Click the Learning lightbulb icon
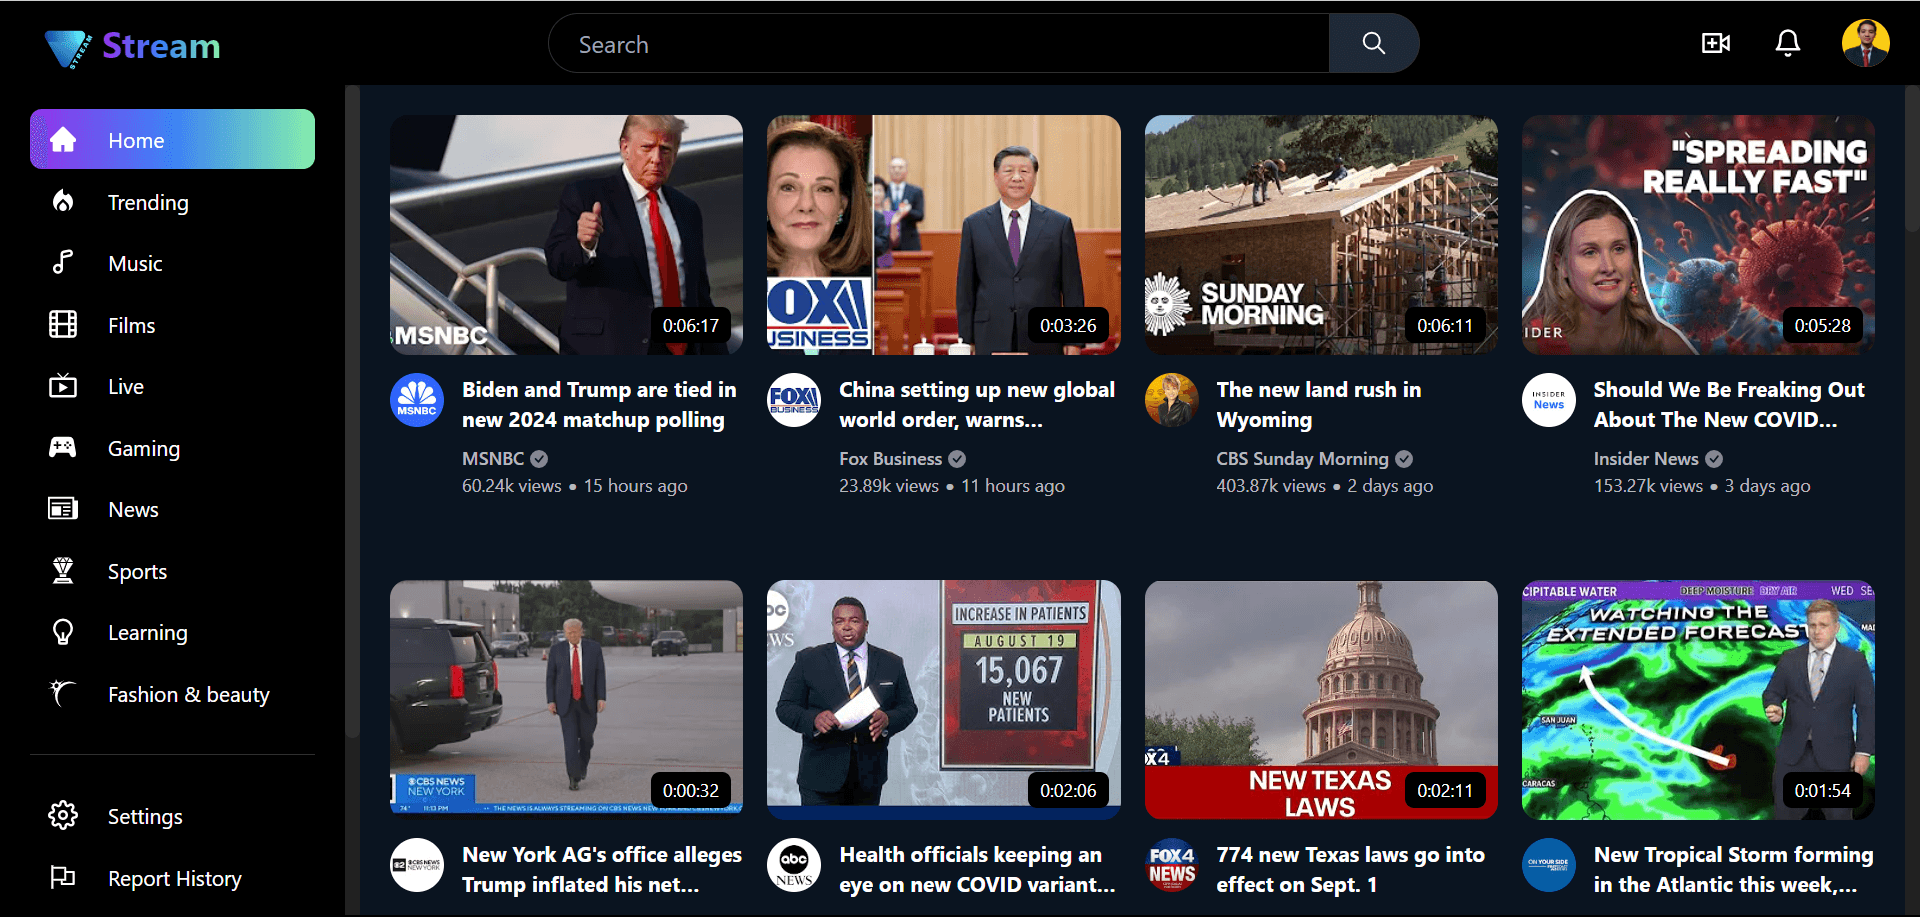Image resolution: width=1920 pixels, height=917 pixels. tap(63, 632)
